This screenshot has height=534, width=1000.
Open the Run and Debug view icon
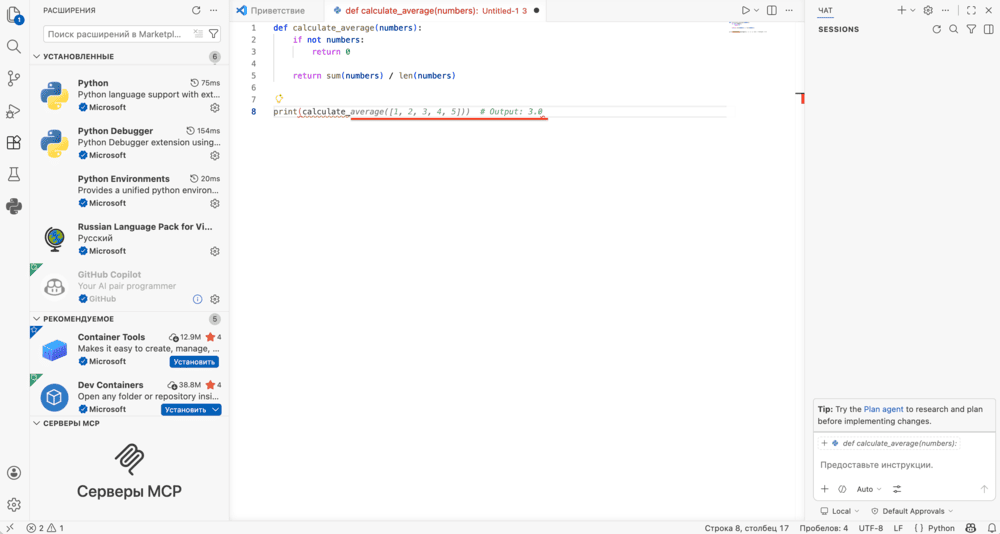click(13, 111)
